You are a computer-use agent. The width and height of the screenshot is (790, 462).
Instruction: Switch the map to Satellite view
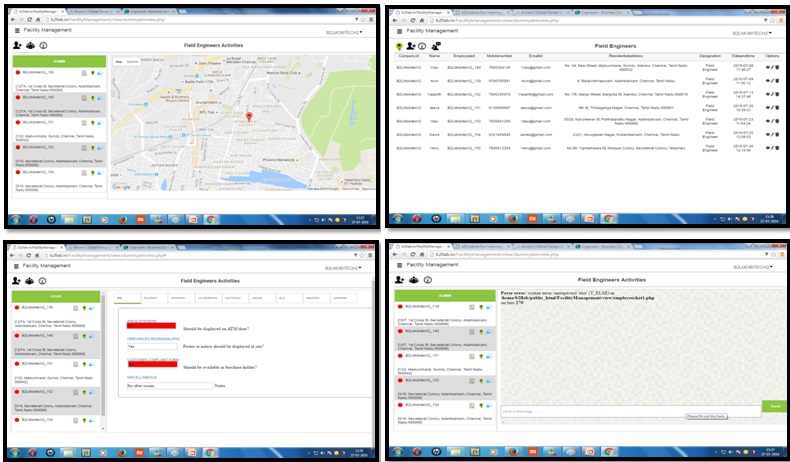[131, 62]
